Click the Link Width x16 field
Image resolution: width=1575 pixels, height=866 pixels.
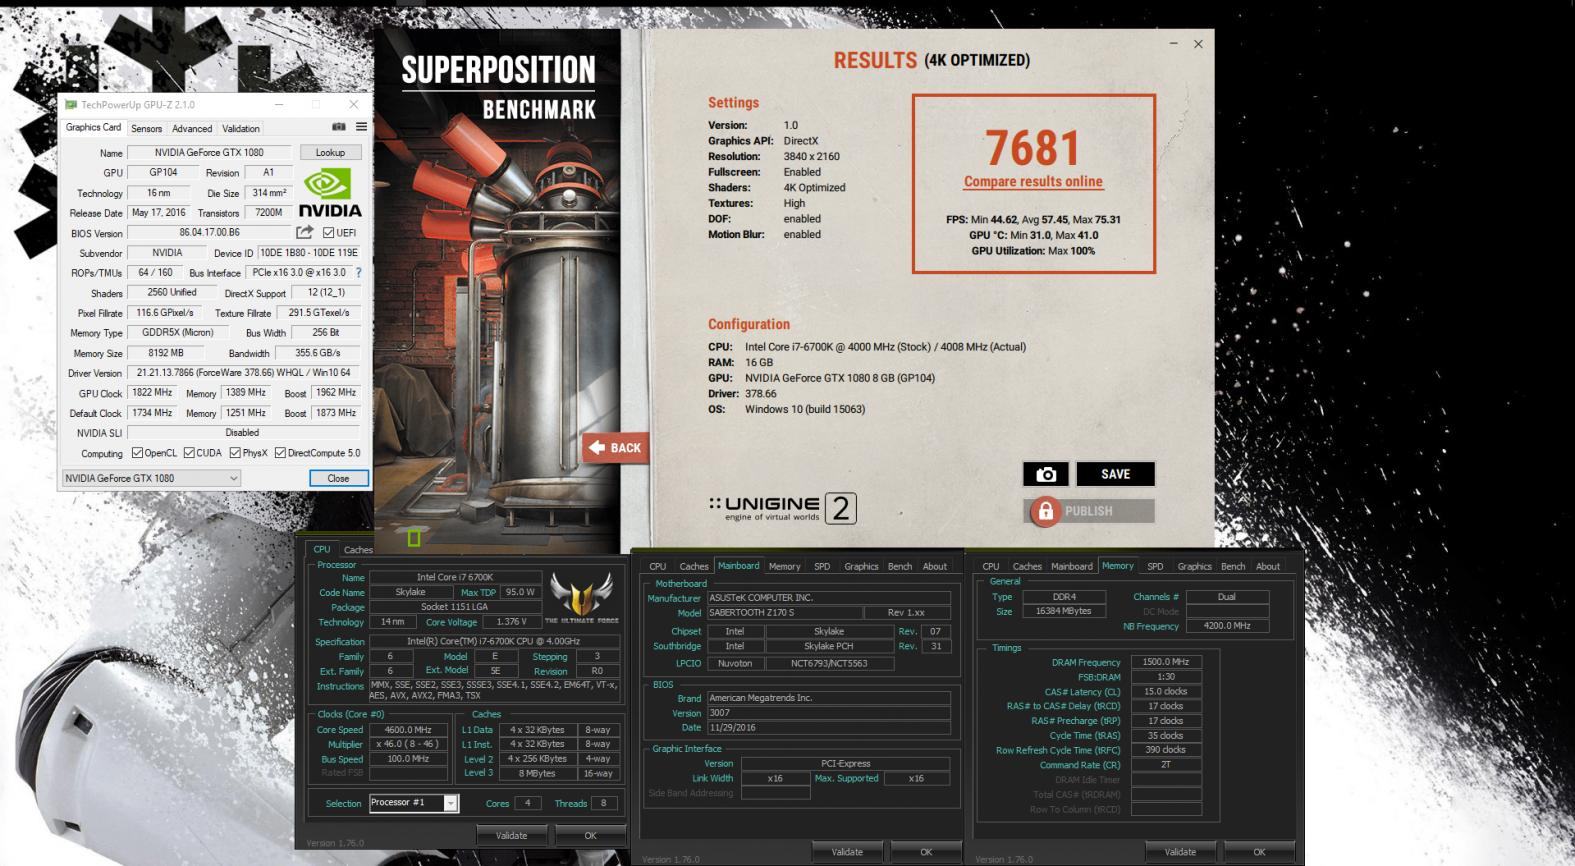pos(775,779)
